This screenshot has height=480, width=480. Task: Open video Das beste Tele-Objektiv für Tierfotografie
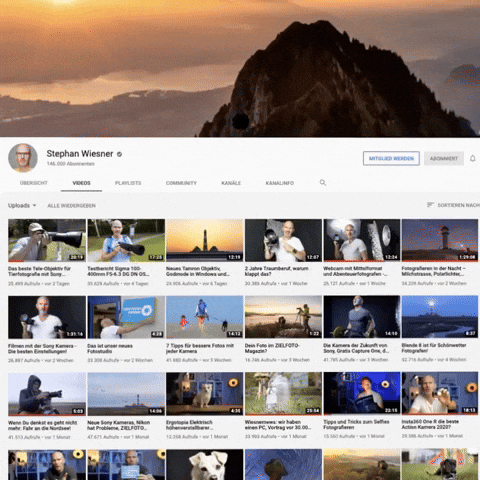tap(39, 271)
